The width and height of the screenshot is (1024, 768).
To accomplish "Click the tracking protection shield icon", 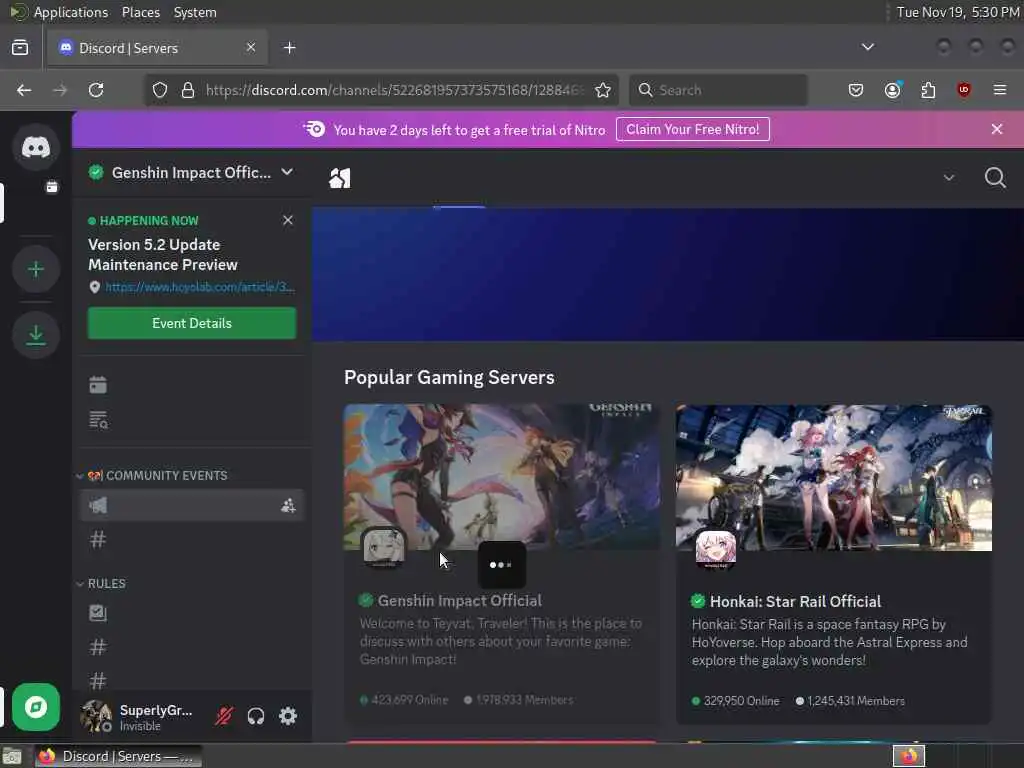I will click(x=160, y=90).
